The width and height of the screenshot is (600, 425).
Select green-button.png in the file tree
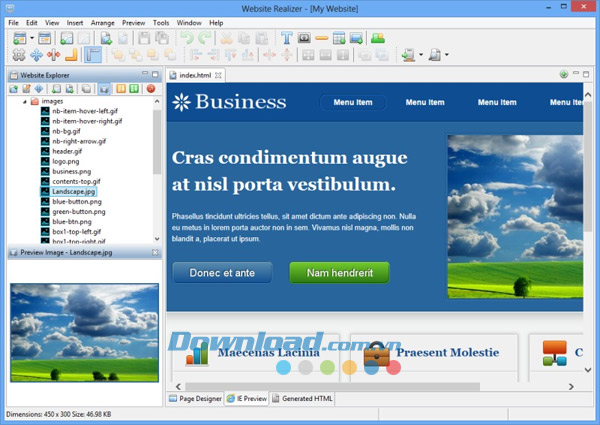[x=79, y=212]
